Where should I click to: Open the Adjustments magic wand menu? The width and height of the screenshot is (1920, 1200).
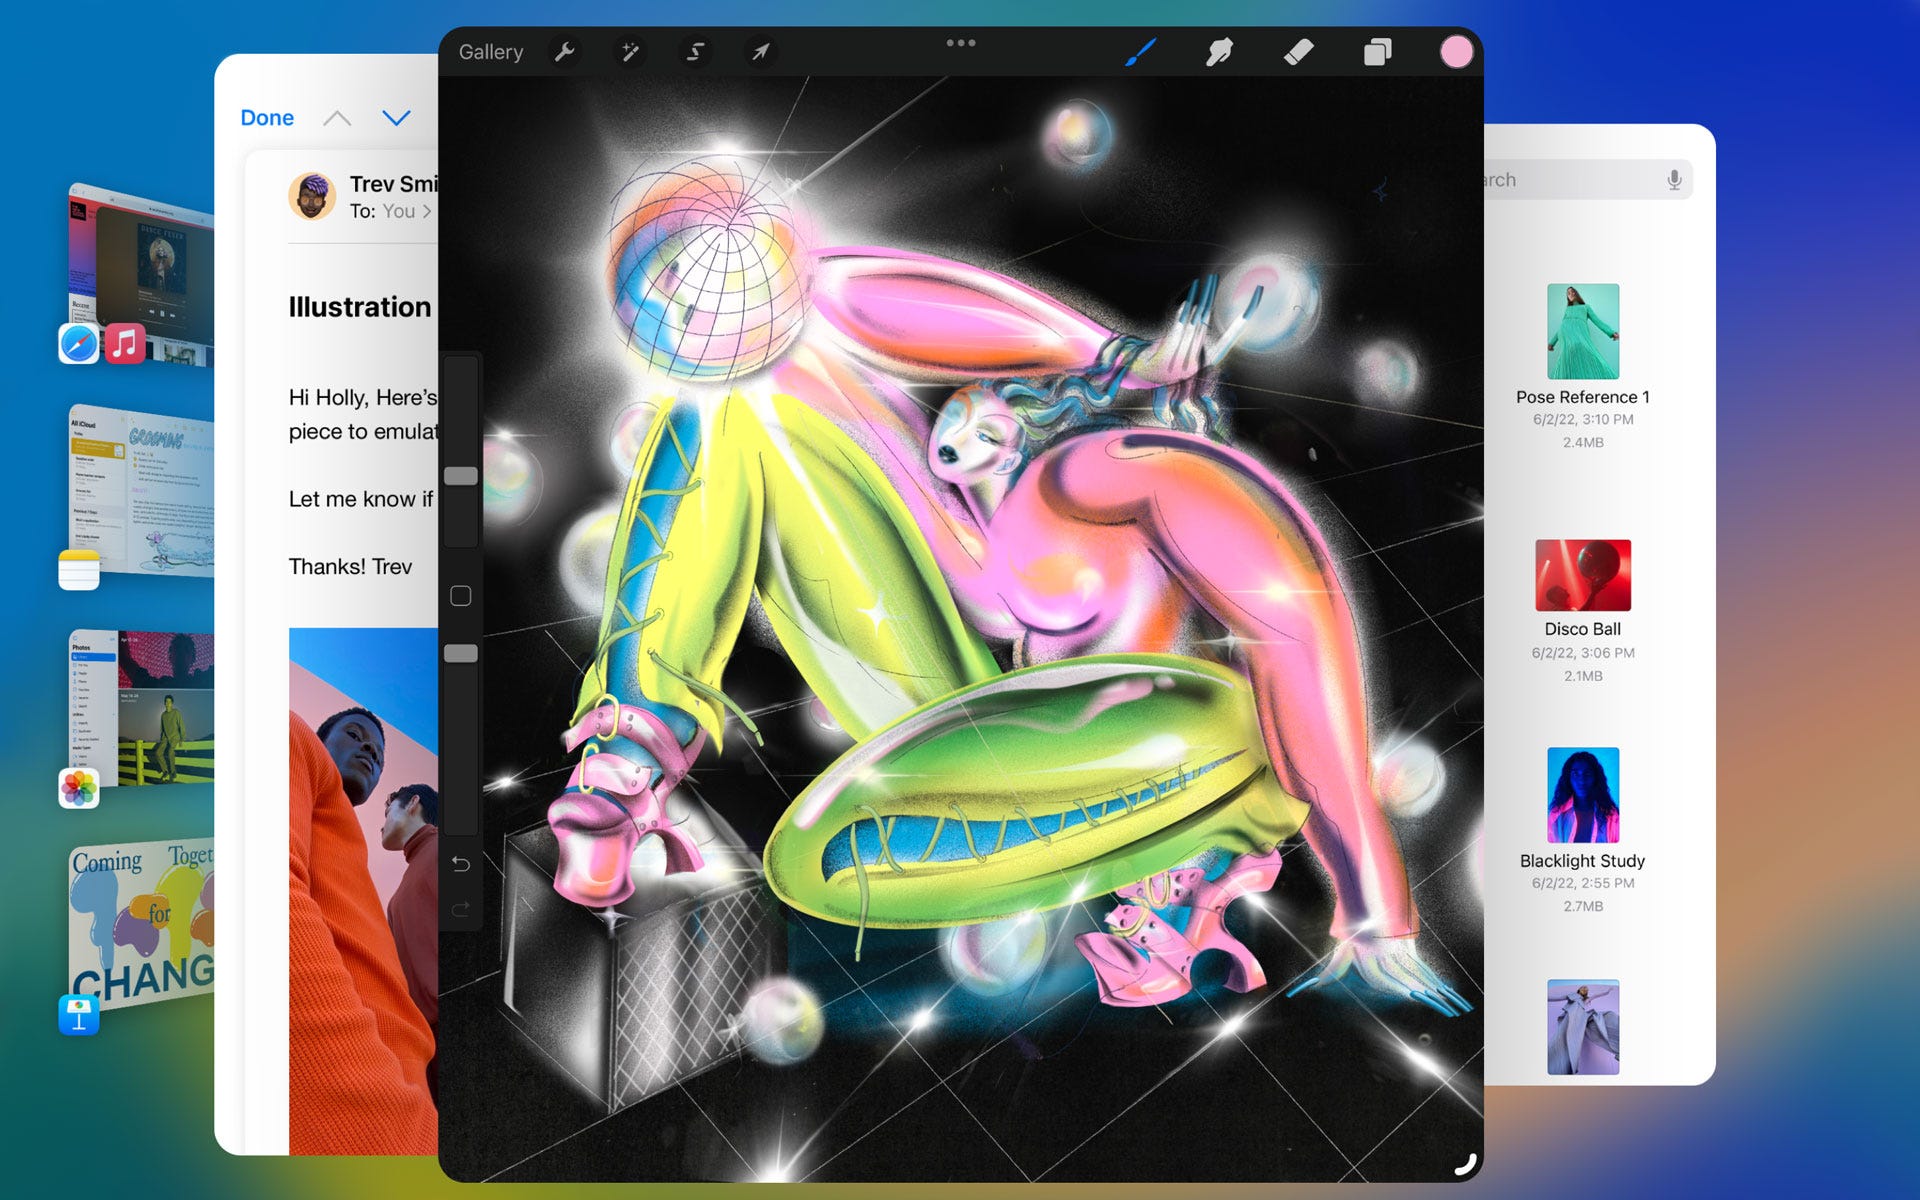(x=630, y=52)
